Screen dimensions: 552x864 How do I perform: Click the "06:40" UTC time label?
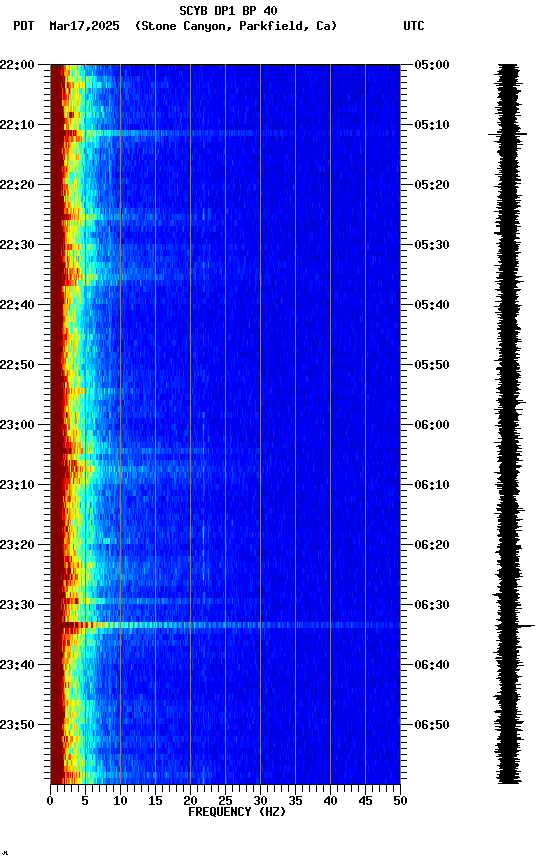[x=432, y=665]
